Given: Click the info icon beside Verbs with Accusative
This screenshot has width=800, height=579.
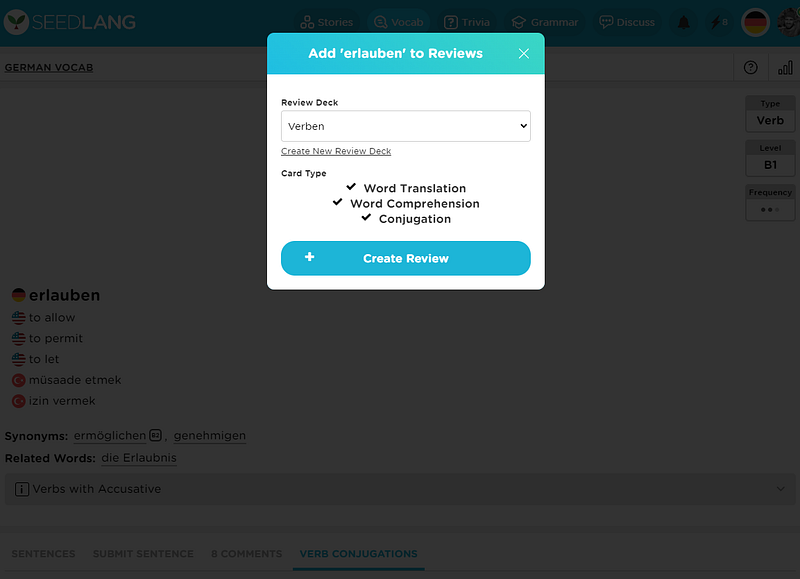Looking at the screenshot, I should (x=22, y=489).
